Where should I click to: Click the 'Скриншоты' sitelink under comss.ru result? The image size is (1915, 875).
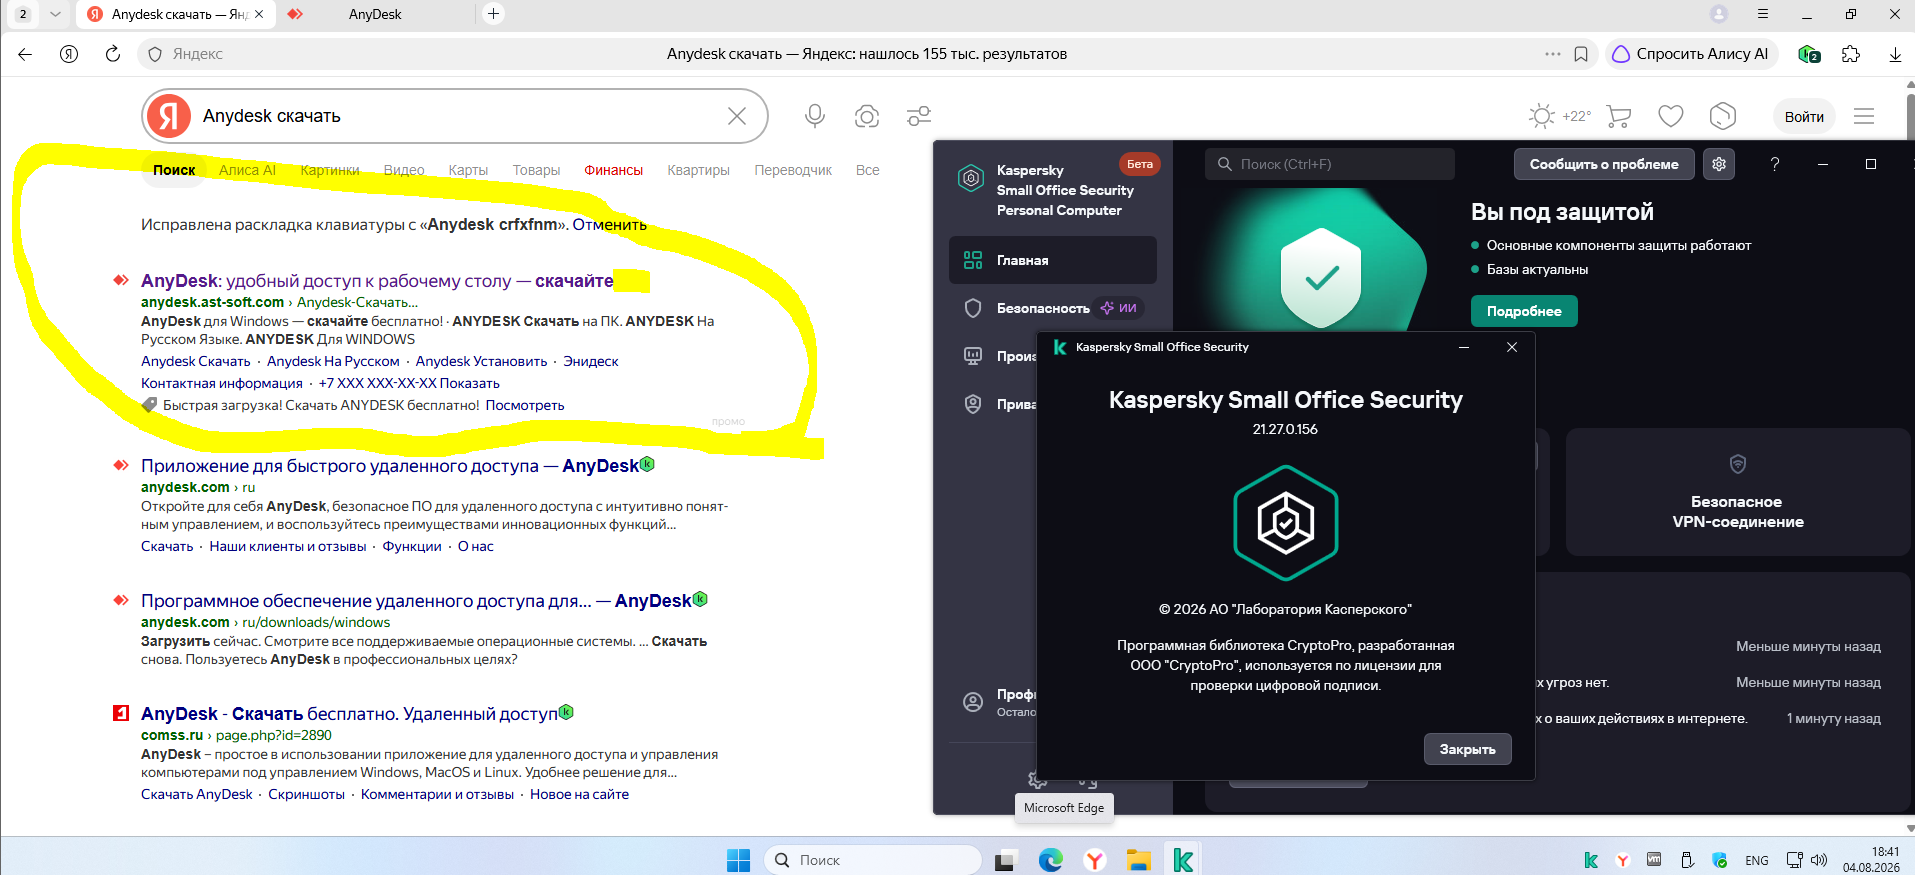pos(306,794)
